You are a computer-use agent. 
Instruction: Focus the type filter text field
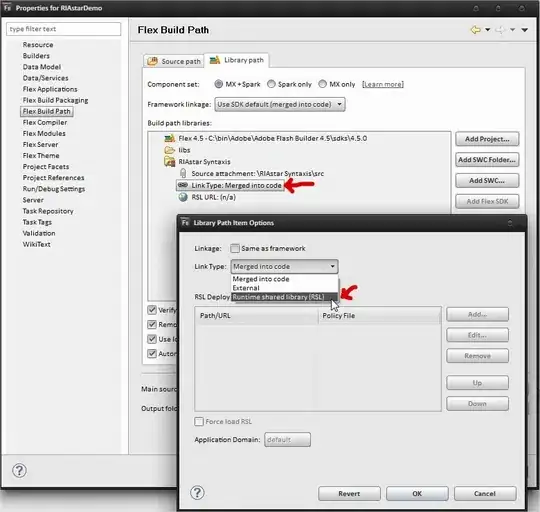coord(63,29)
